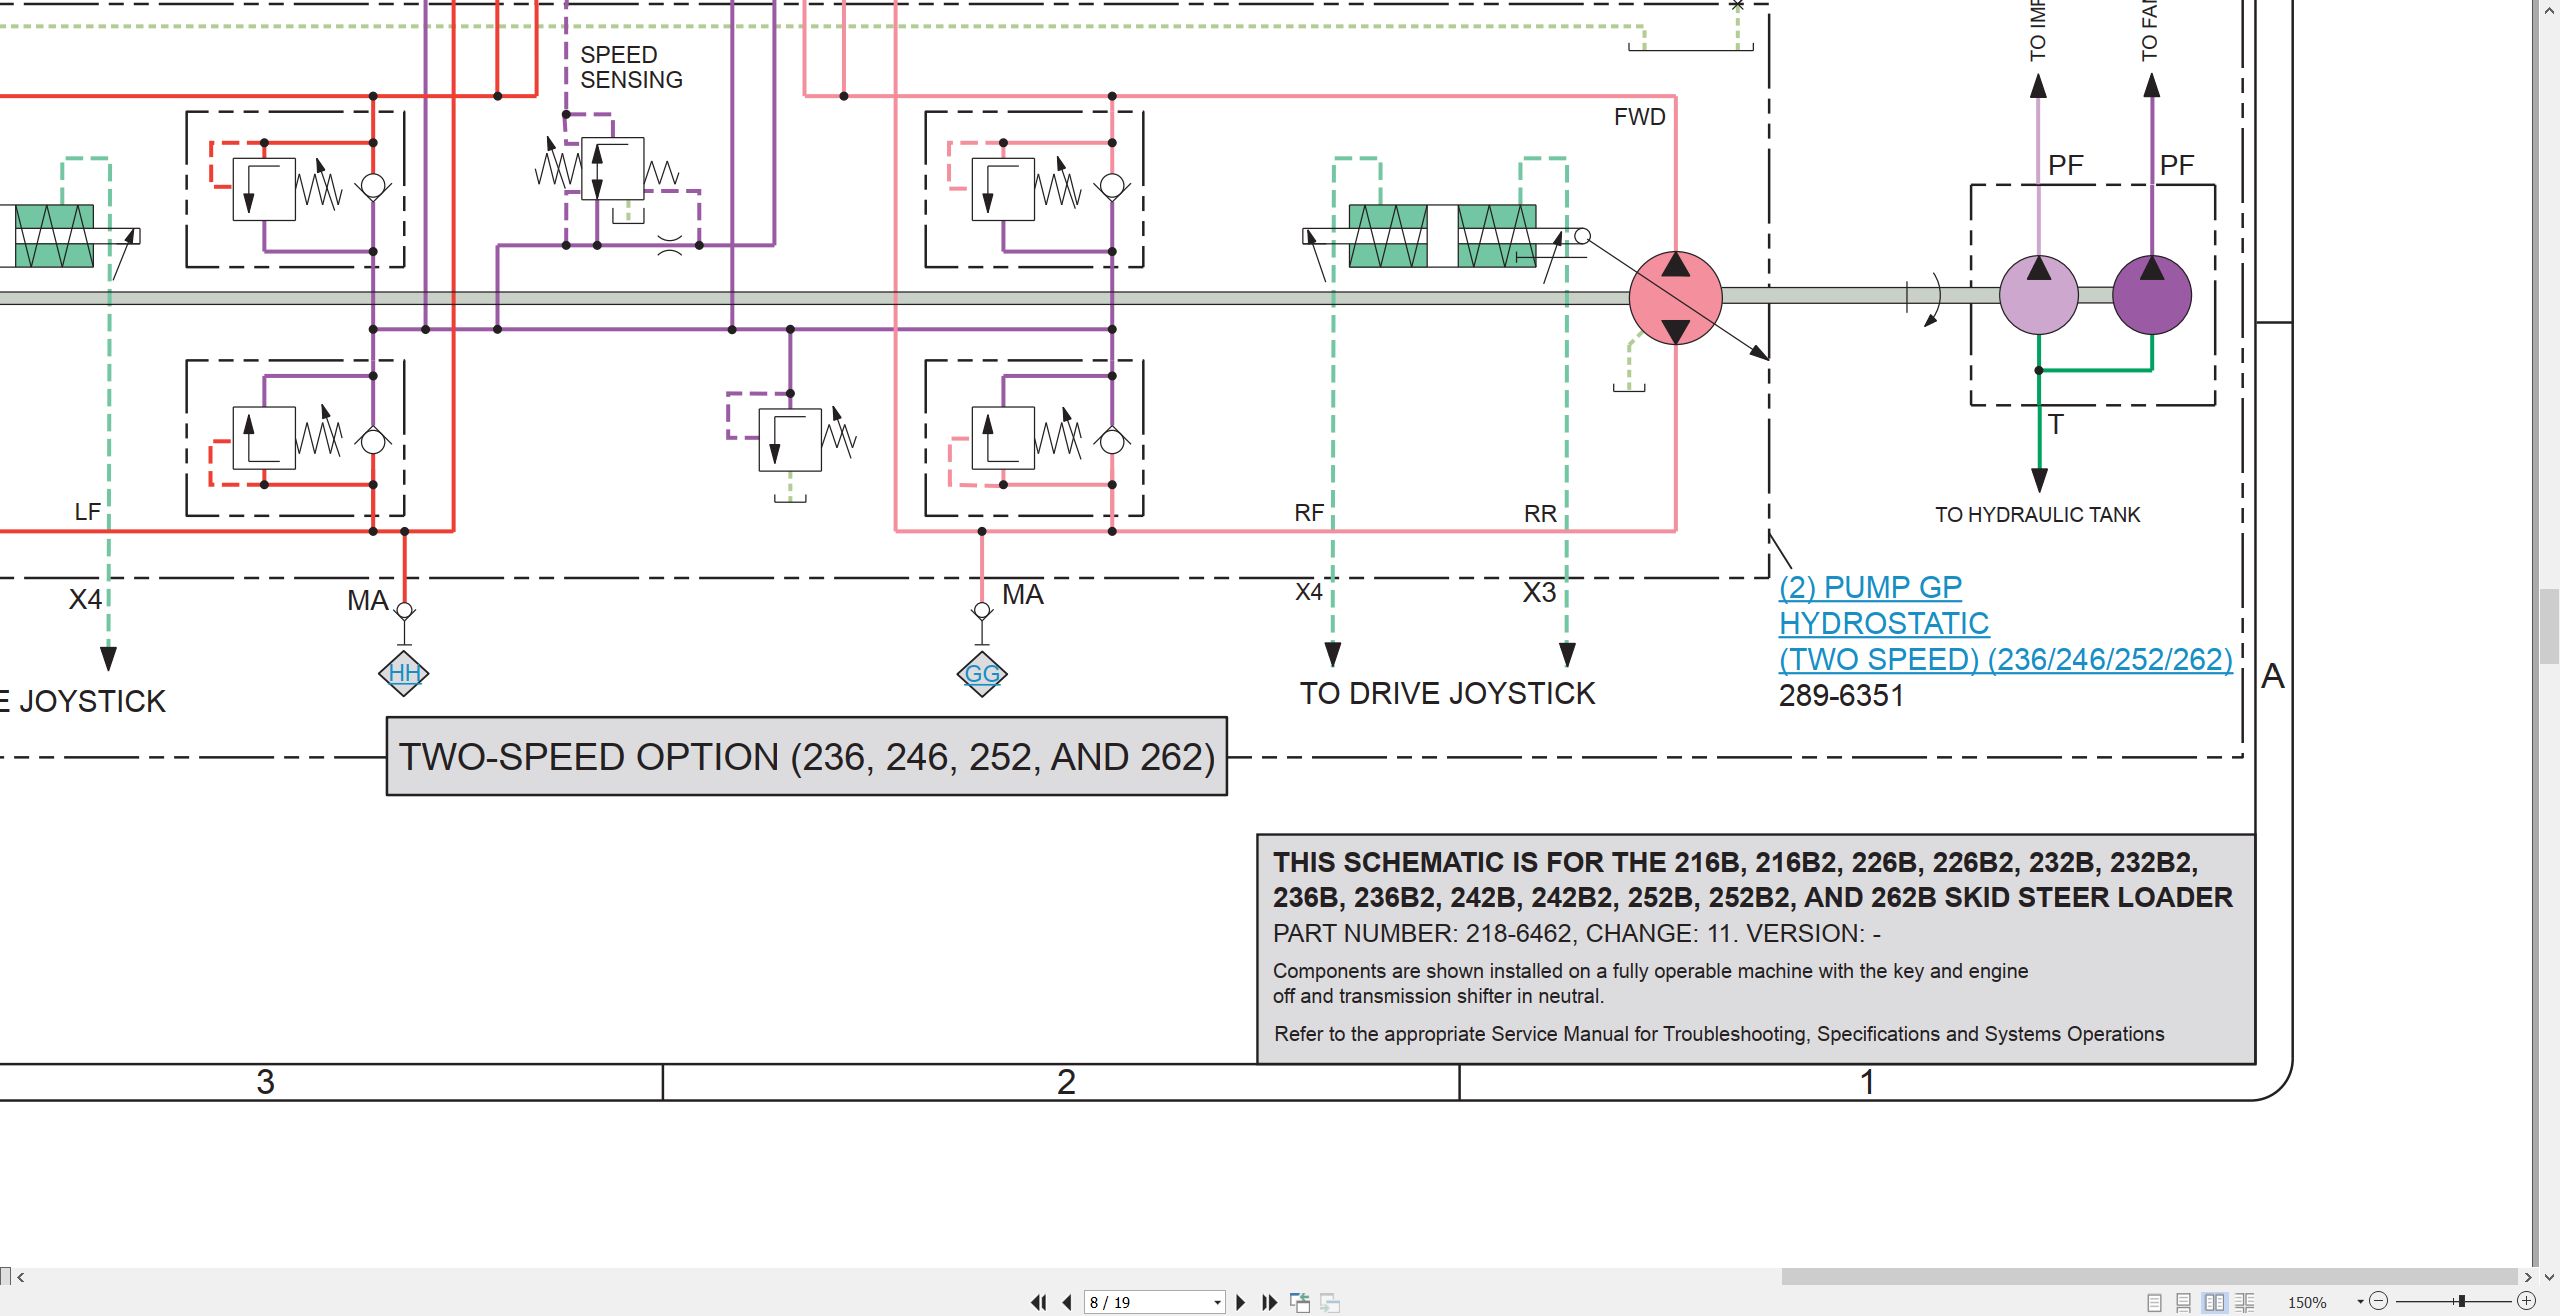Viewport: 2560px width, 1316px height.
Task: Open the (2) PUMP GP HYDROSTATIC link
Action: (2005, 623)
